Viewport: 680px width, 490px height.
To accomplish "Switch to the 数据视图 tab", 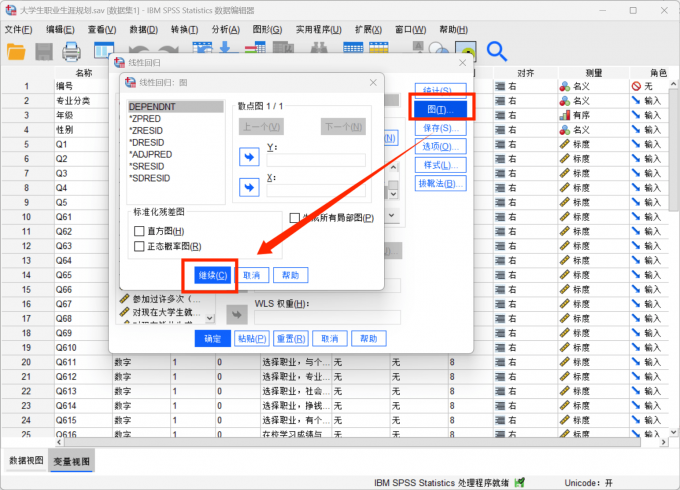I will point(26,460).
